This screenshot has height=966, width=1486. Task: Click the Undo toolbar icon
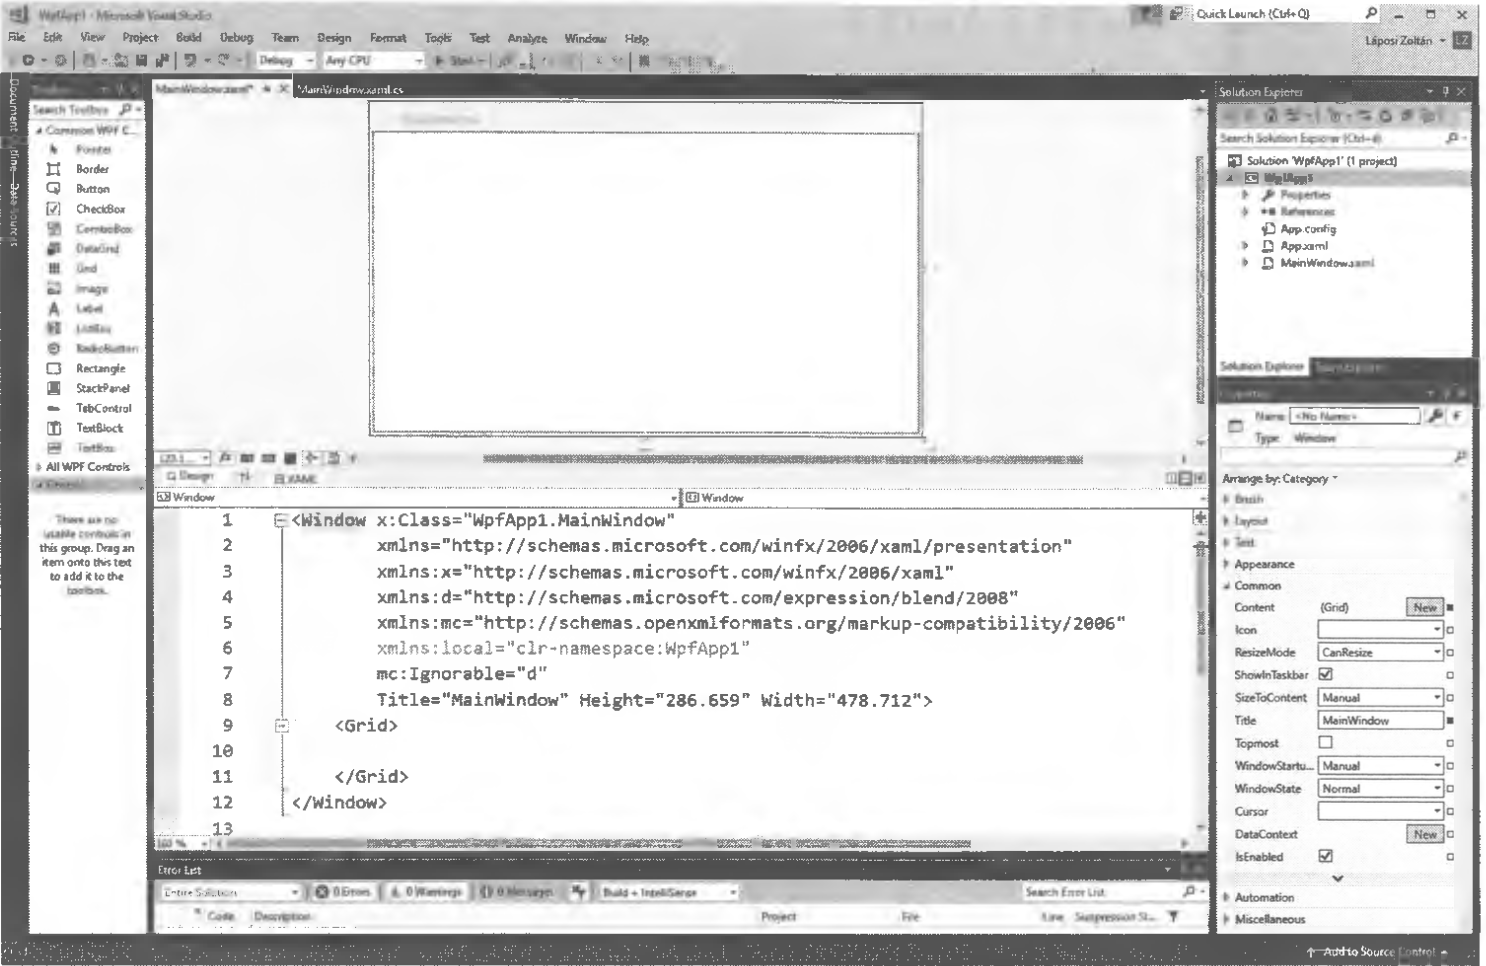(x=190, y=60)
